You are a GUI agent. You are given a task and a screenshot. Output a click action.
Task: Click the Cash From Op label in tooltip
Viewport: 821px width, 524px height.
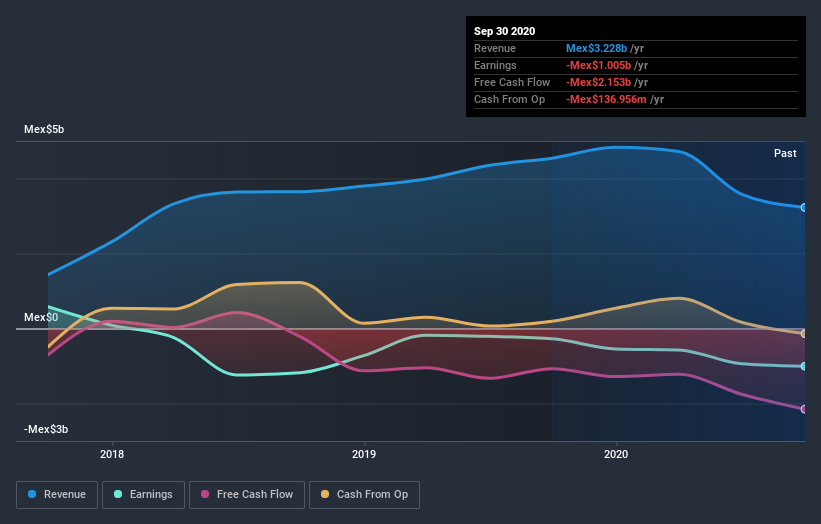pyautogui.click(x=509, y=99)
